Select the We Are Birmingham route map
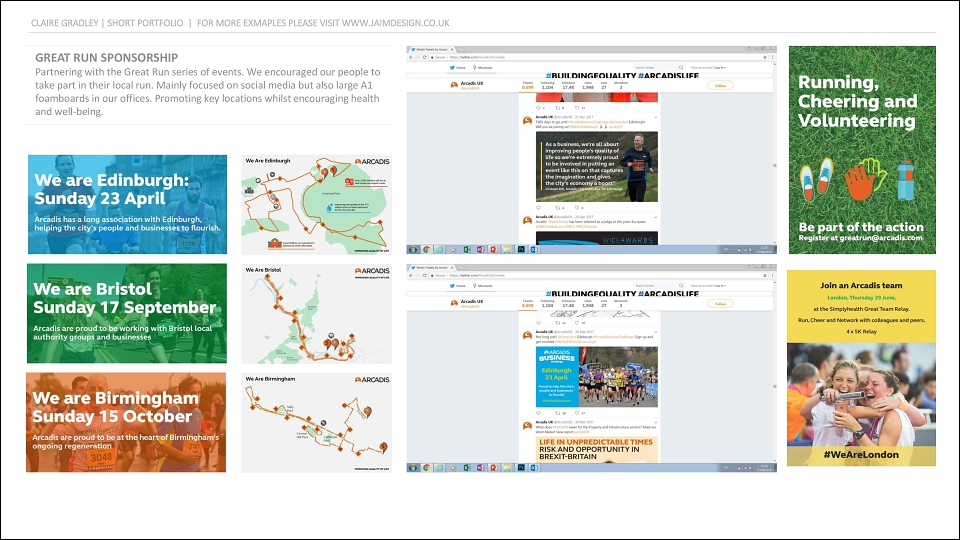 [317, 422]
